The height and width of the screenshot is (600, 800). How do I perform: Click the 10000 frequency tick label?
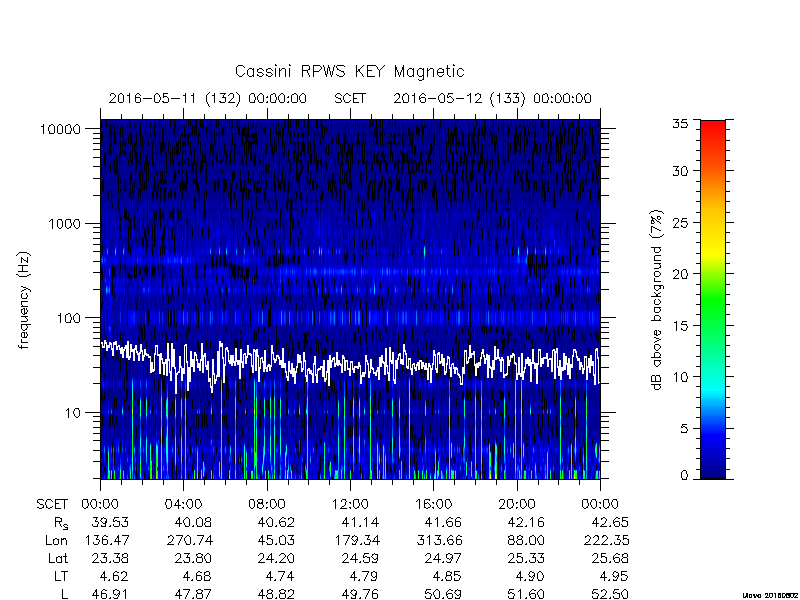click(60, 130)
